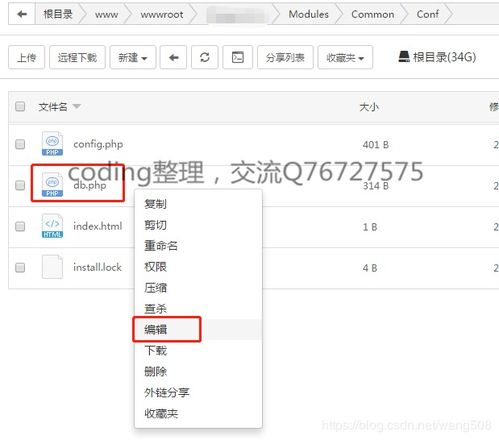
Task: Click the 根目录(34G) disk icon
Action: (404, 57)
